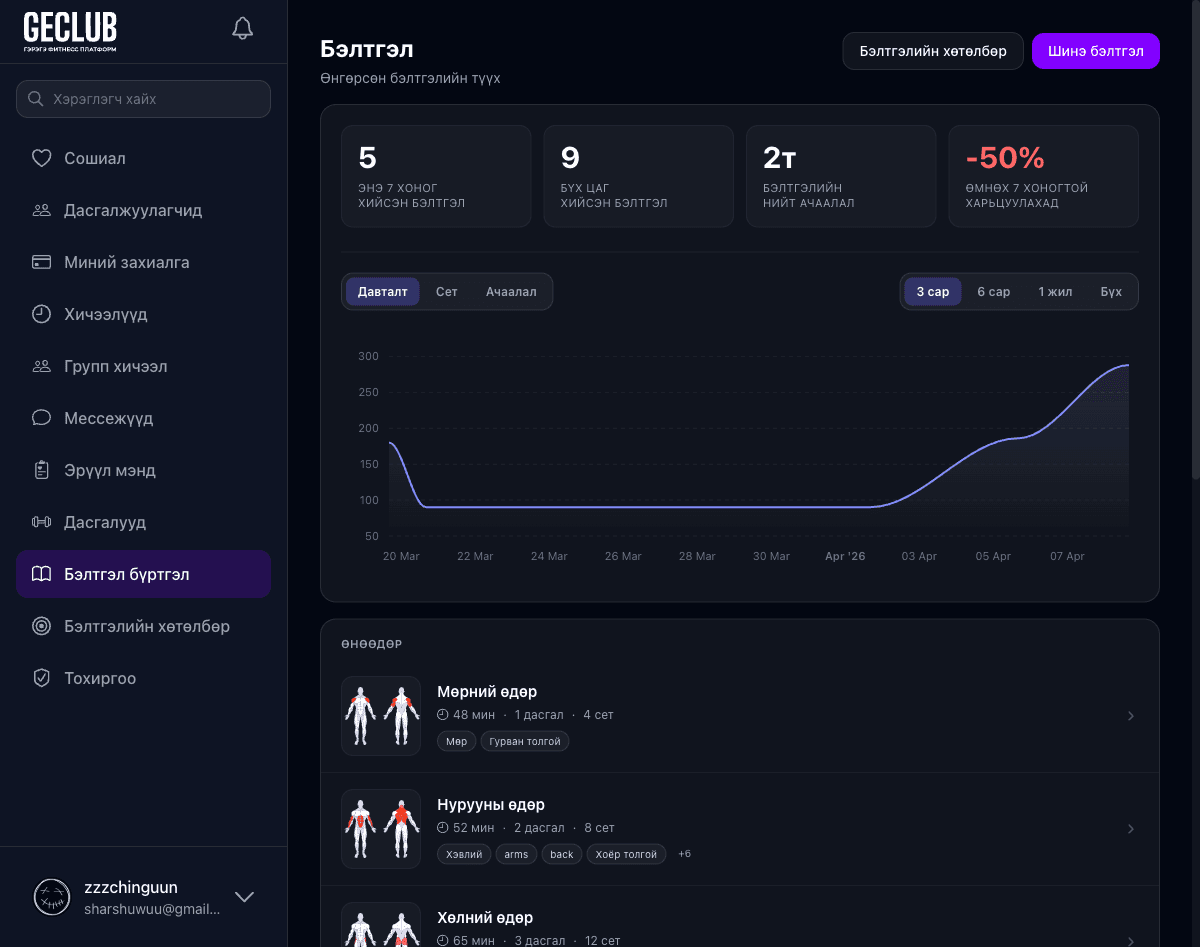Image resolution: width=1200 pixels, height=947 pixels.
Task: Expand the zzzchinguun account menu chevron
Action: coord(244,897)
